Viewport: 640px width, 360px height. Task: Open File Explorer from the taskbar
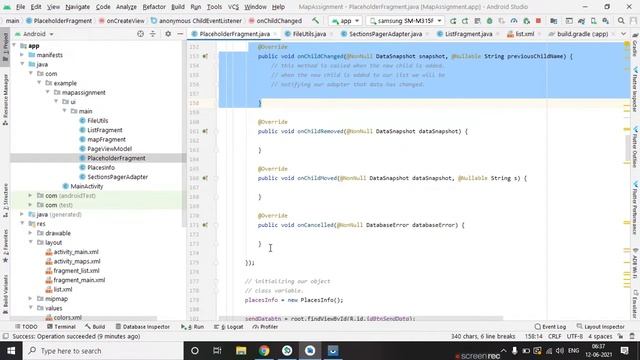tap(241, 351)
